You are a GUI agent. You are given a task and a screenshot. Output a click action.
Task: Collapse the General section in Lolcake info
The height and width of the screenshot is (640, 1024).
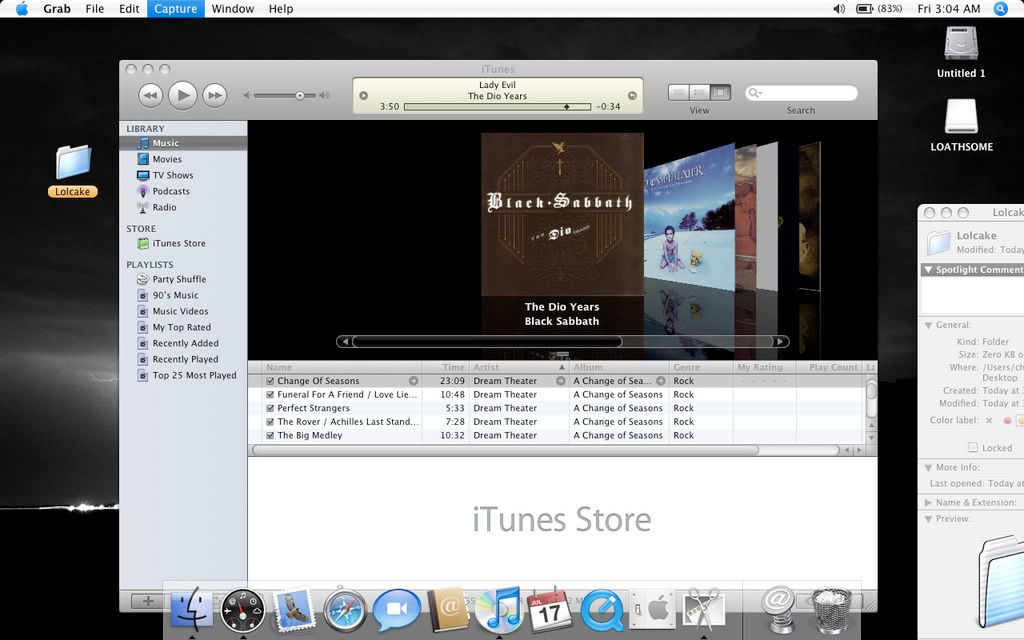[x=928, y=325]
